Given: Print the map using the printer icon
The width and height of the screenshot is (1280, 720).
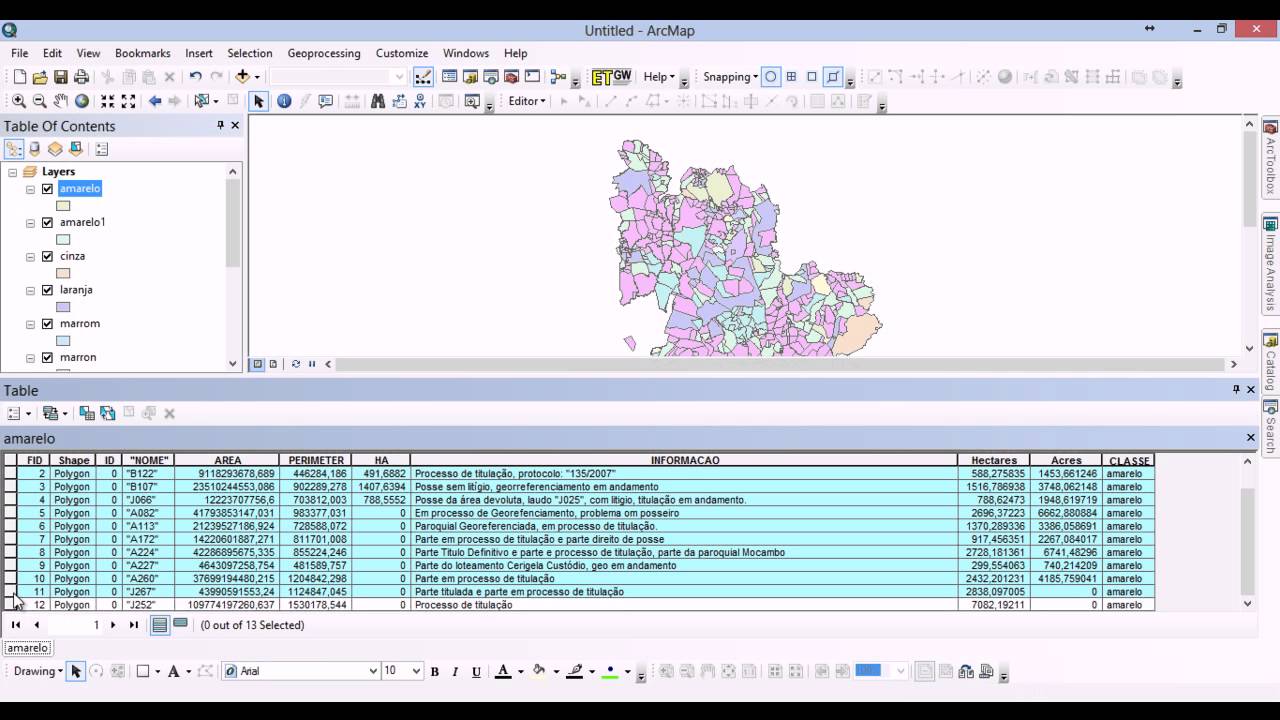Looking at the screenshot, I should 82,77.
